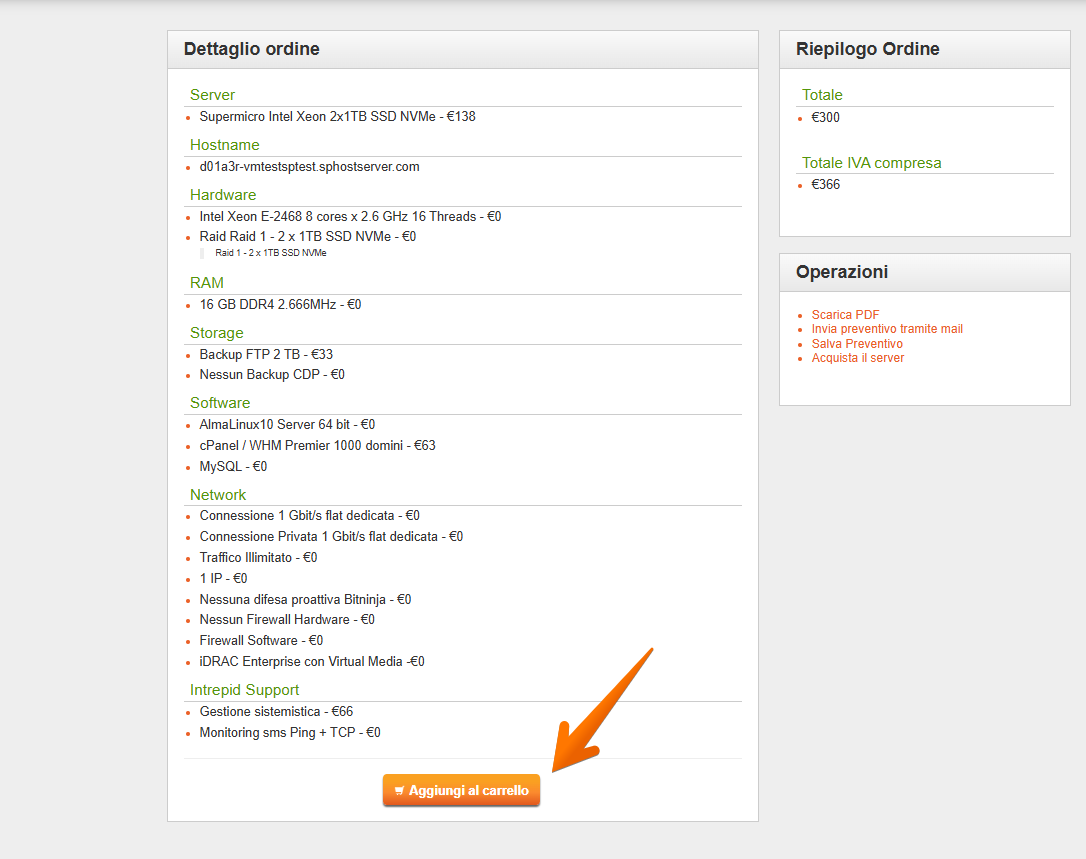
Task: Open the Scarica PDF link
Action: coord(845,315)
